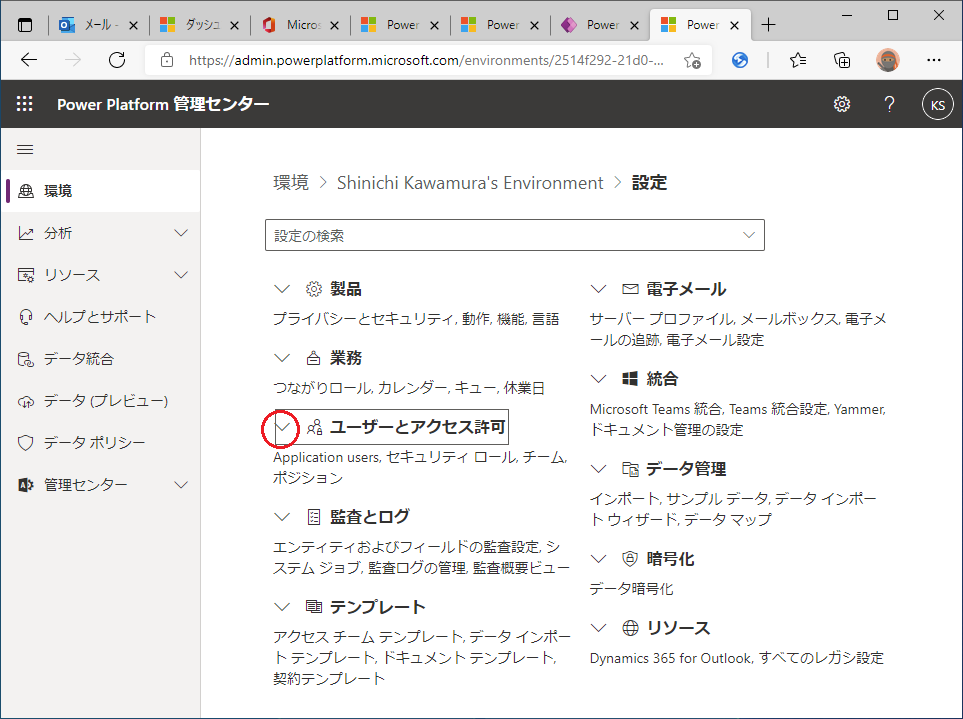
Task: Open the 設定の検索 dropdown arrow
Action: pos(749,235)
